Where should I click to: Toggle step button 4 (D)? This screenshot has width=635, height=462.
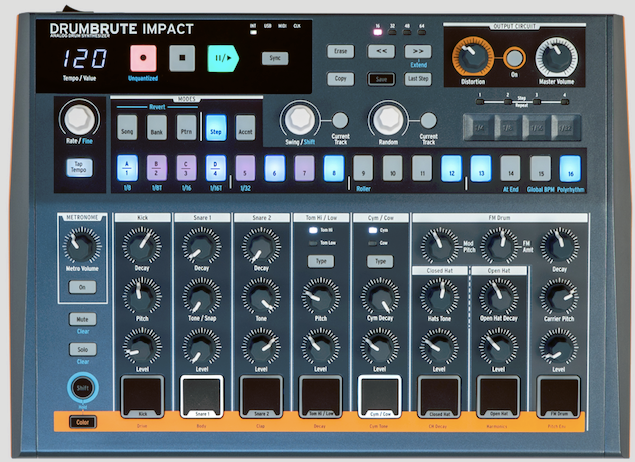[215, 168]
